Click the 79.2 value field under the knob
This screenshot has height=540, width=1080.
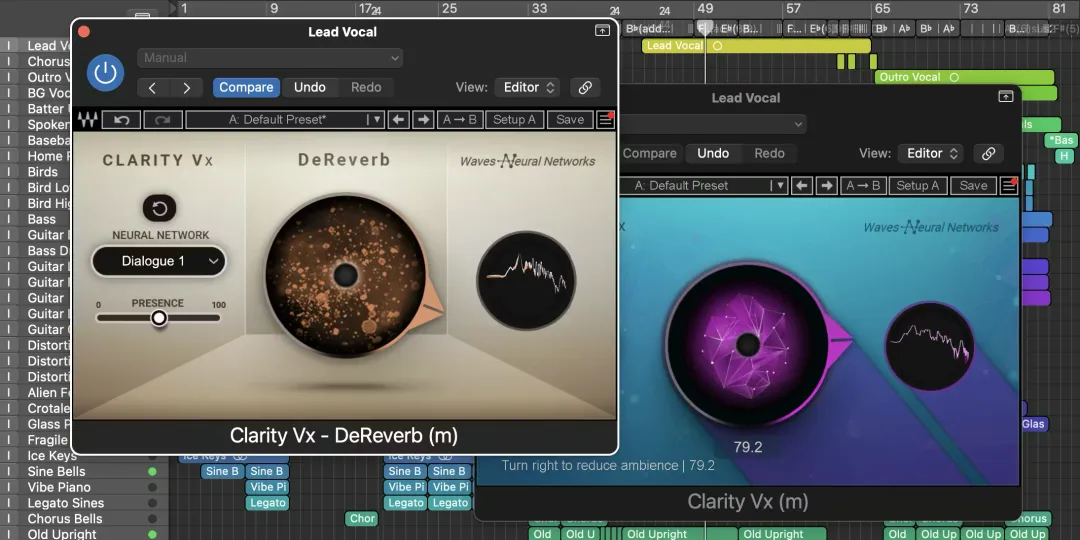click(x=747, y=448)
